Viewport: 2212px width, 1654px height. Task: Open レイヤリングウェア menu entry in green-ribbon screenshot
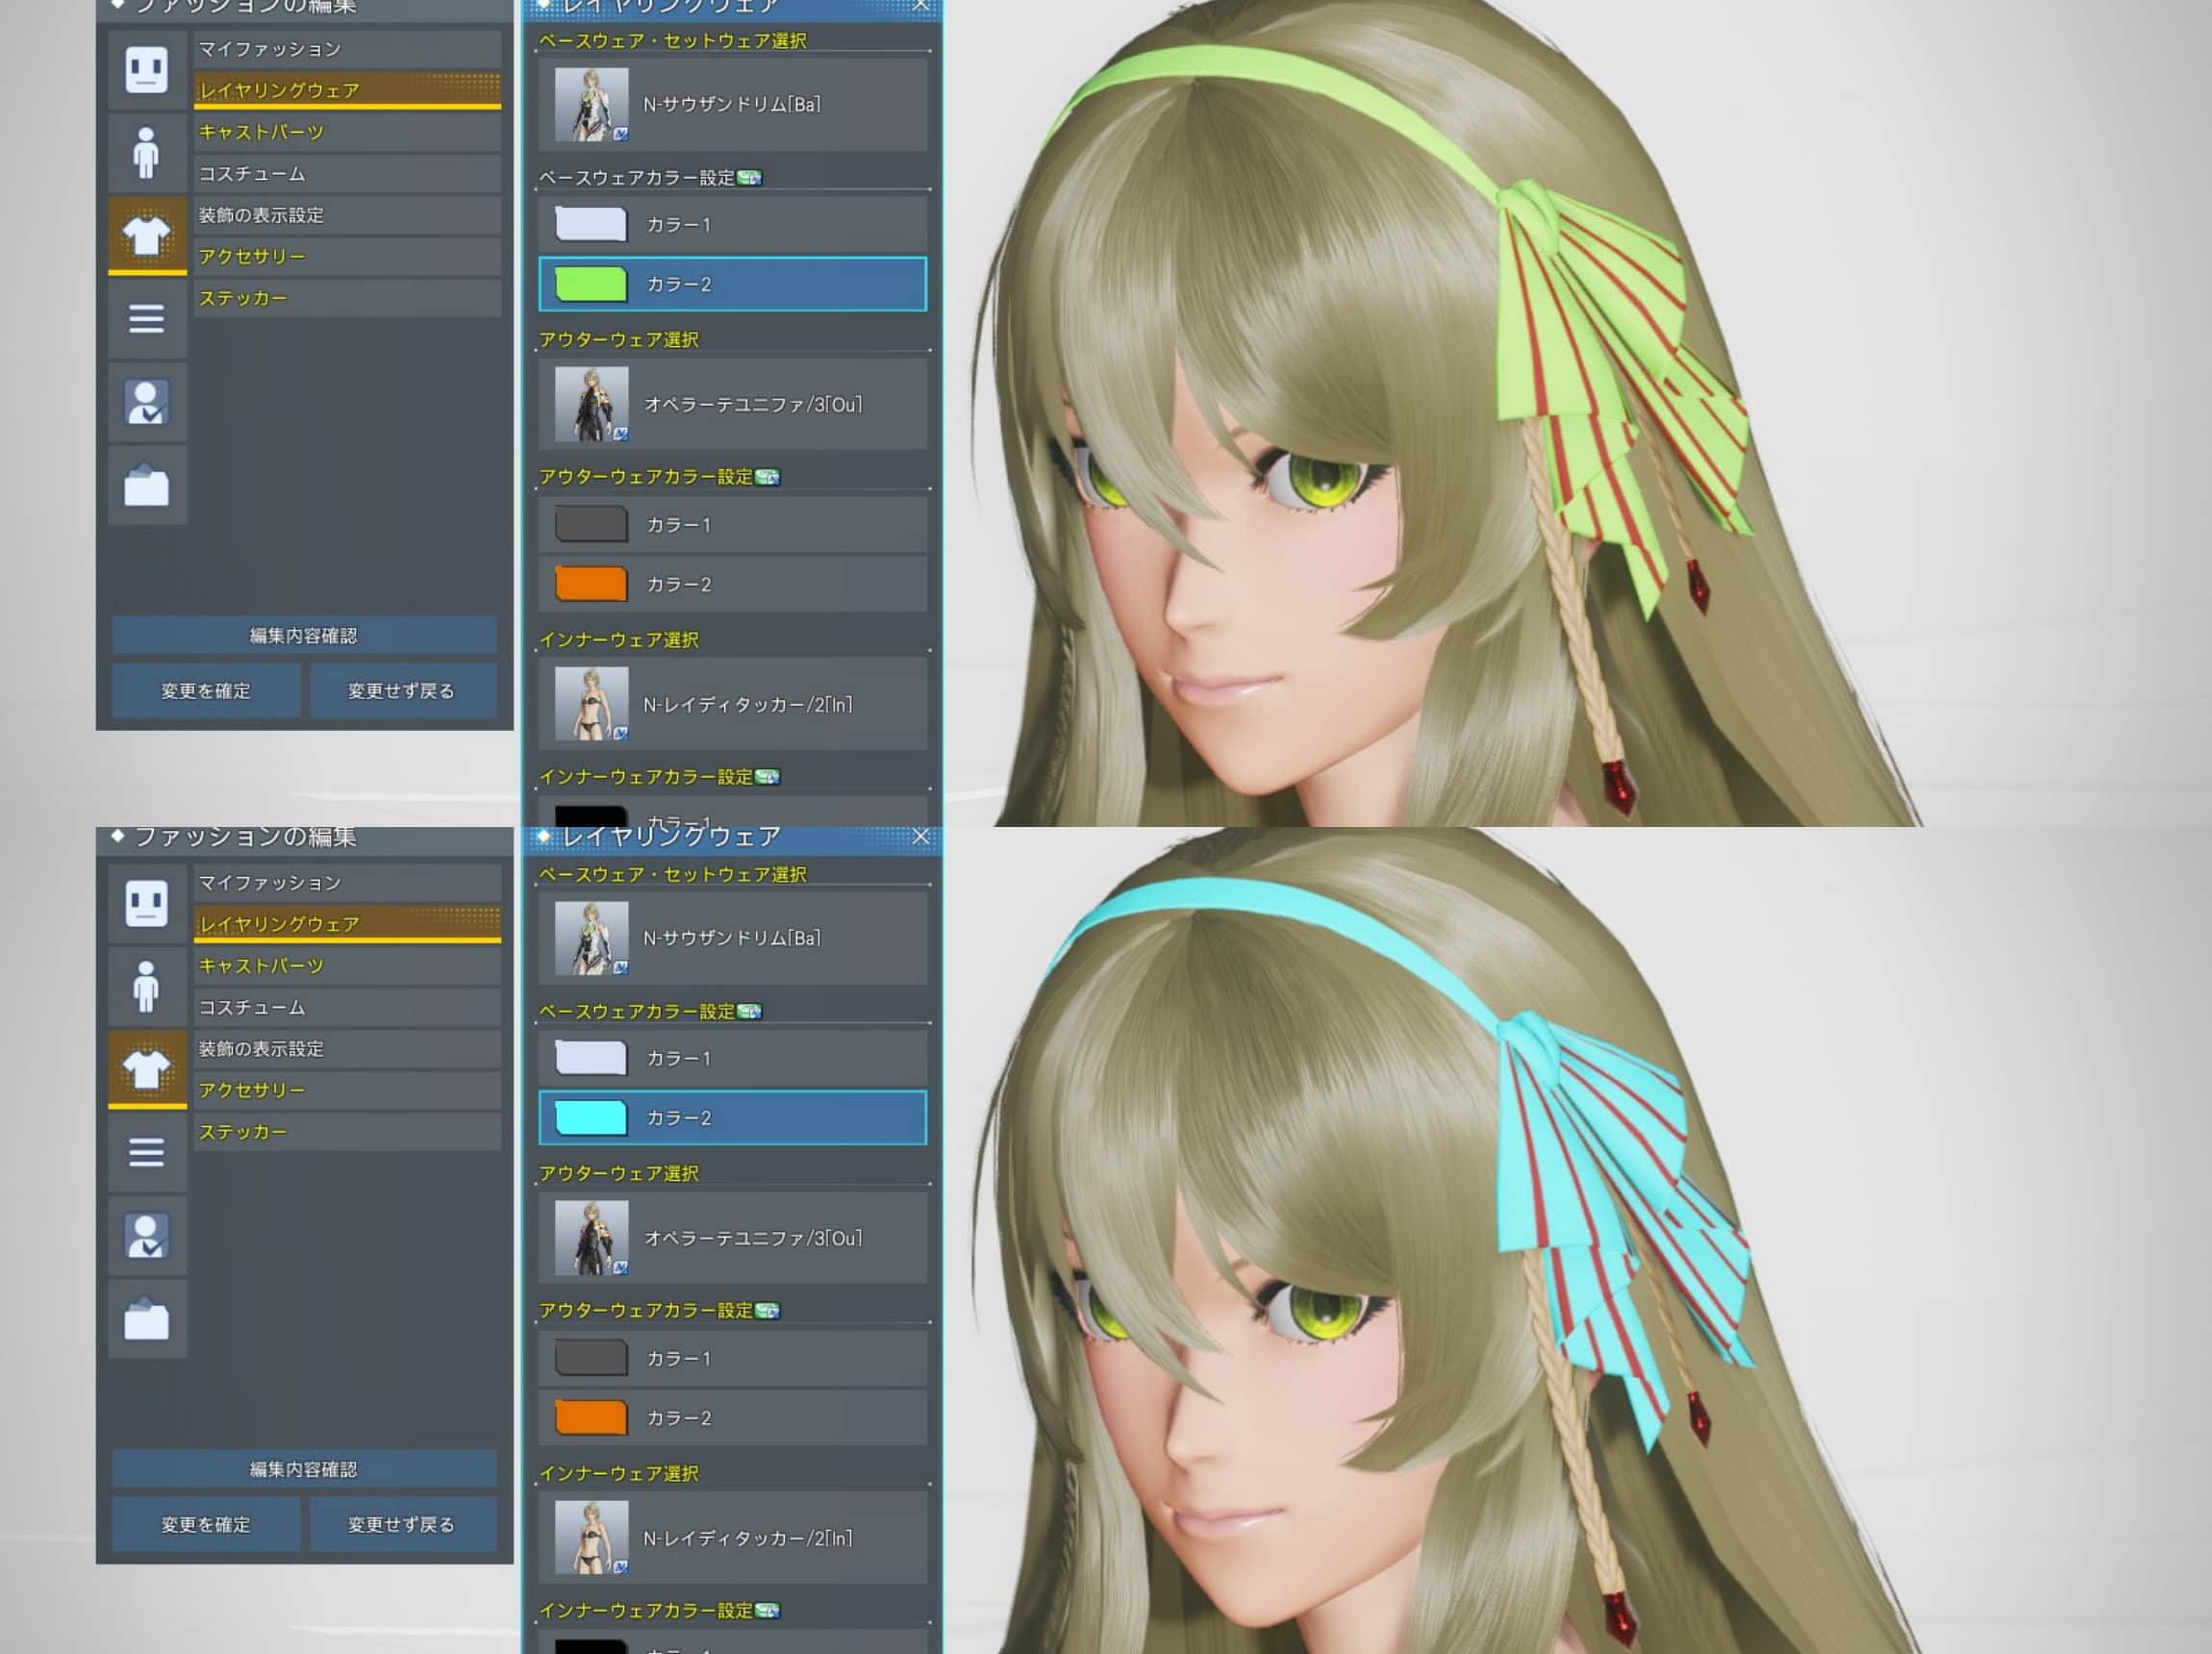(x=347, y=90)
